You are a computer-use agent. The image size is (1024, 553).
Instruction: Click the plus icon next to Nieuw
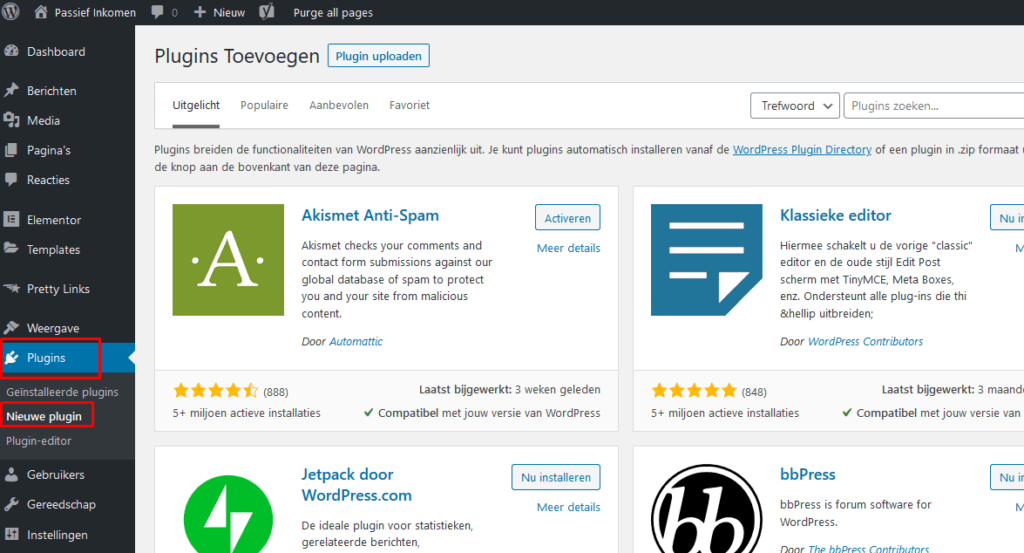point(200,12)
